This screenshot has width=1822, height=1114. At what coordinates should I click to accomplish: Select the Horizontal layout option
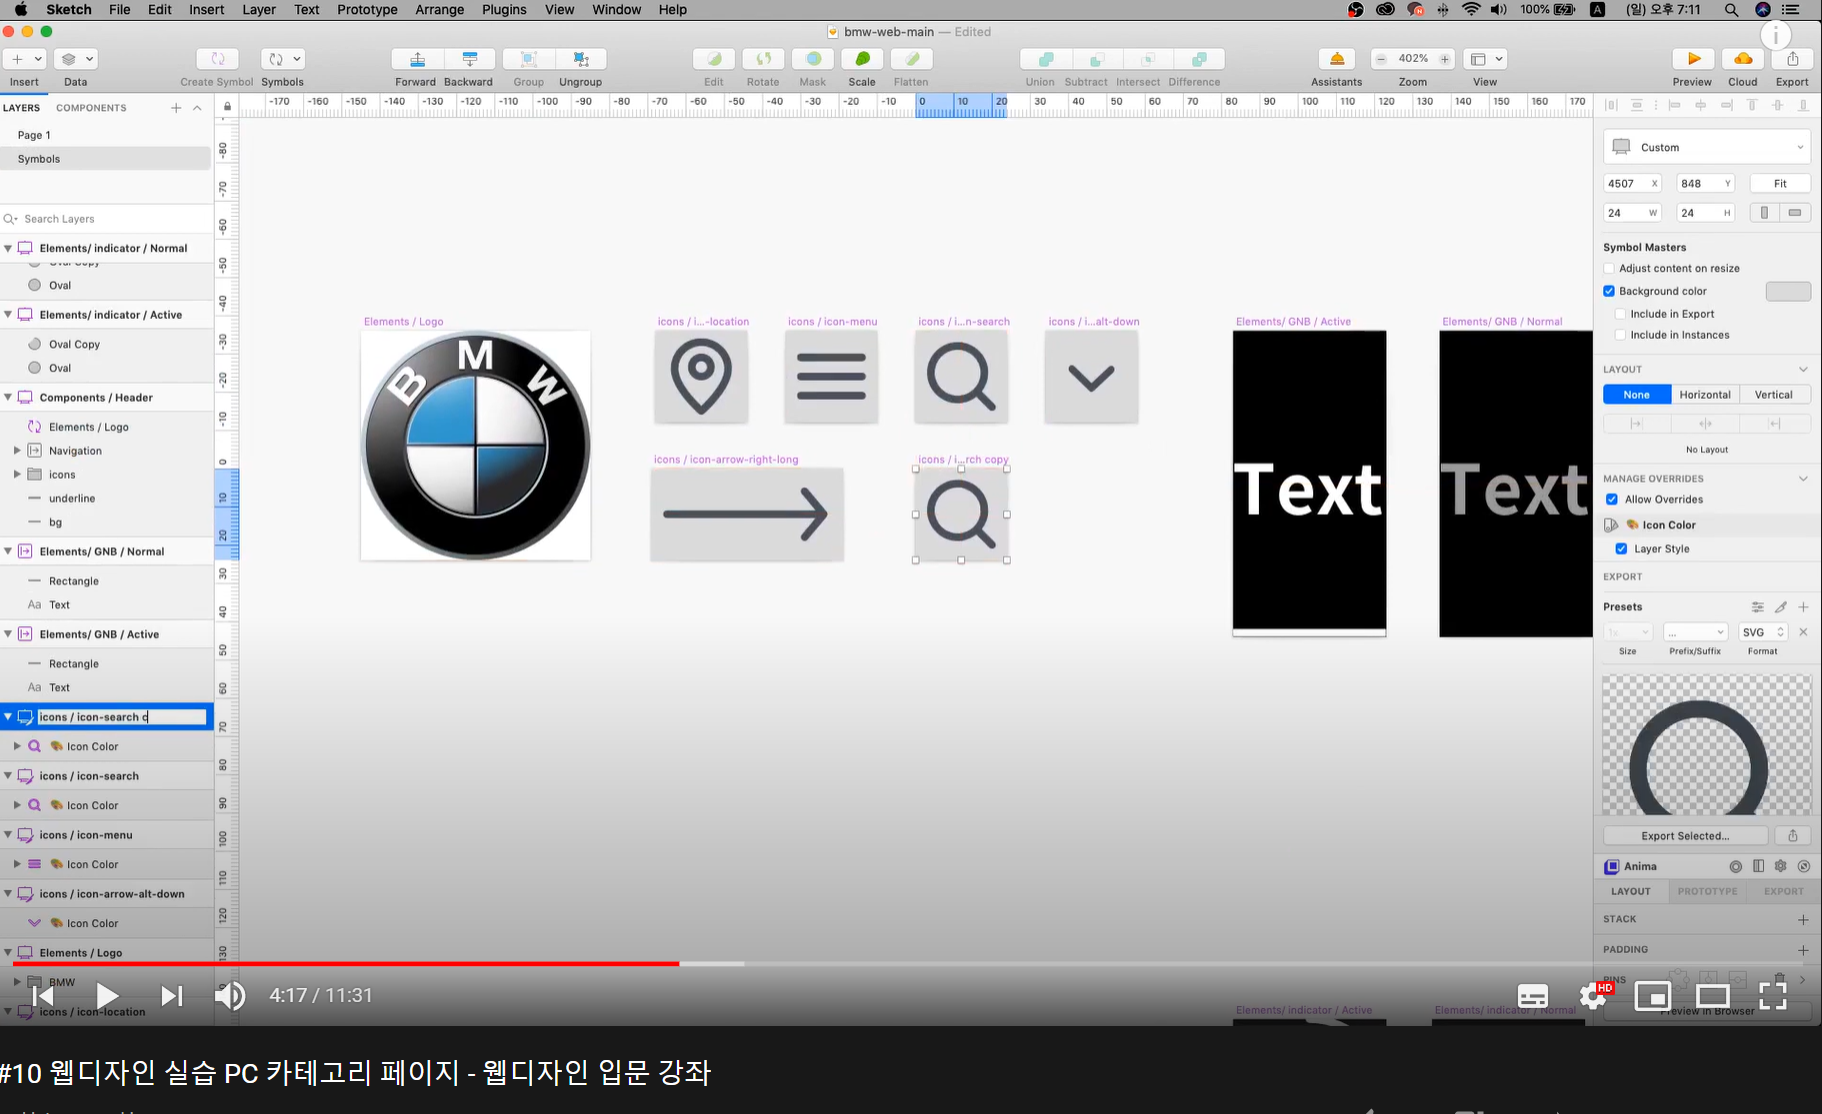point(1705,395)
